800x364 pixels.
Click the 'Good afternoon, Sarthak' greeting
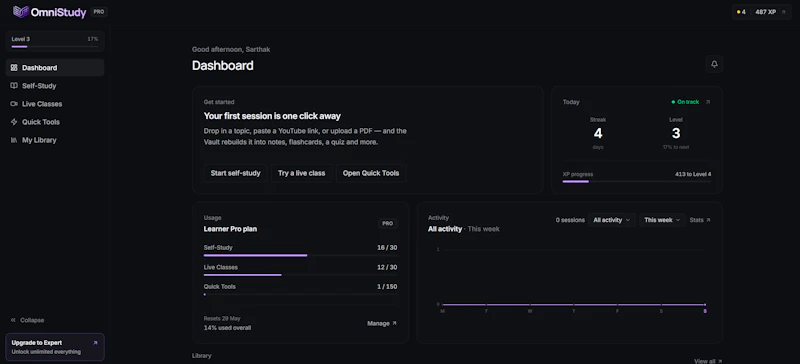pos(231,50)
